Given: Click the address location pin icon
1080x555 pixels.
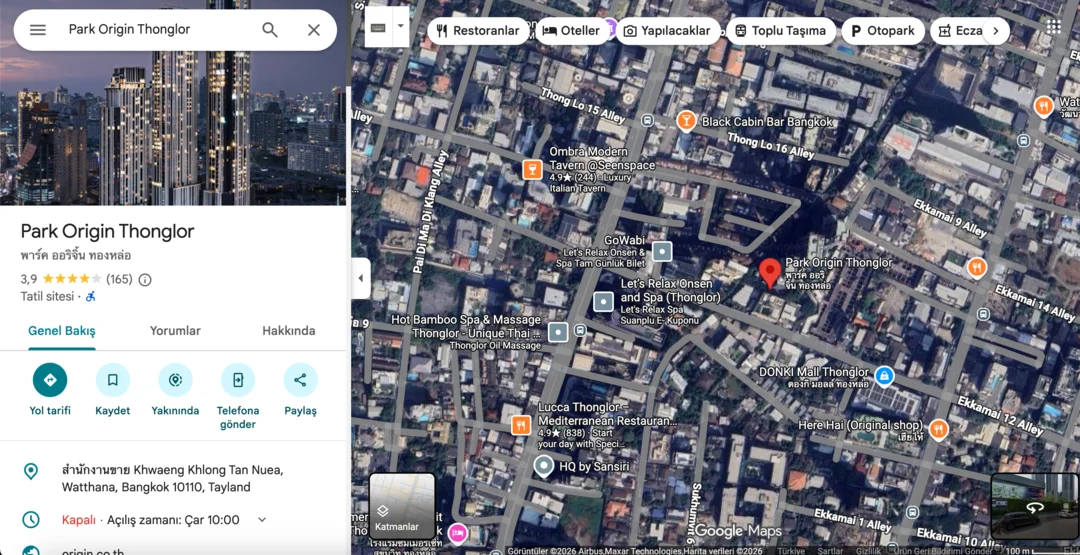Looking at the screenshot, I should pos(30,471).
